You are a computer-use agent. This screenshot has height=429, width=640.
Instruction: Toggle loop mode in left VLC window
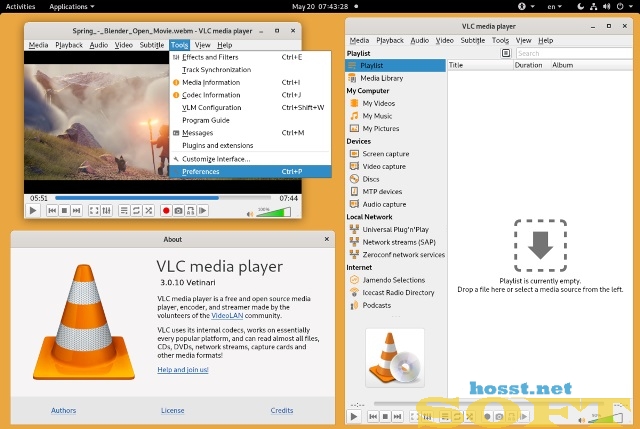pyautogui.click(x=136, y=211)
